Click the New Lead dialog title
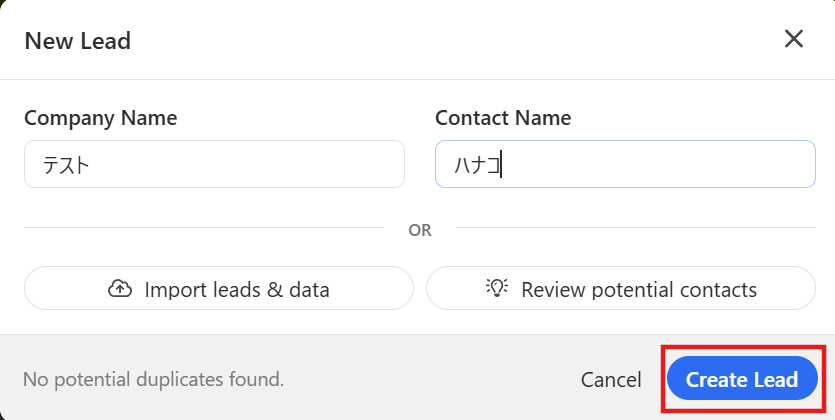 tap(77, 41)
